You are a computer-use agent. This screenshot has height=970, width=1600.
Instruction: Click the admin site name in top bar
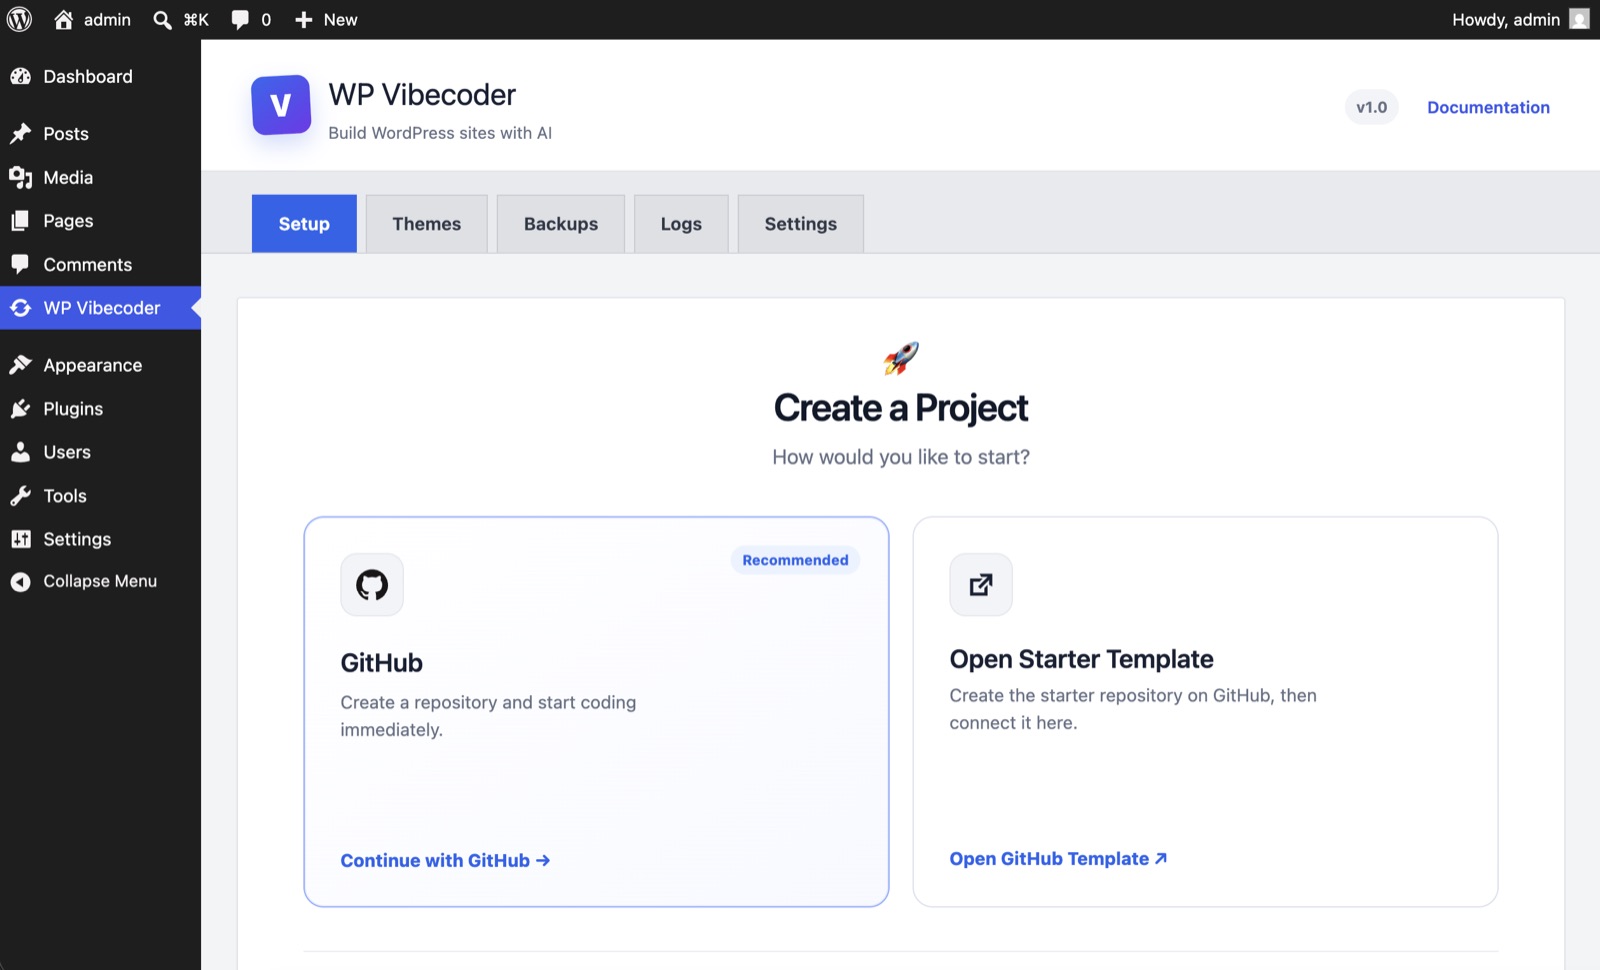point(107,20)
